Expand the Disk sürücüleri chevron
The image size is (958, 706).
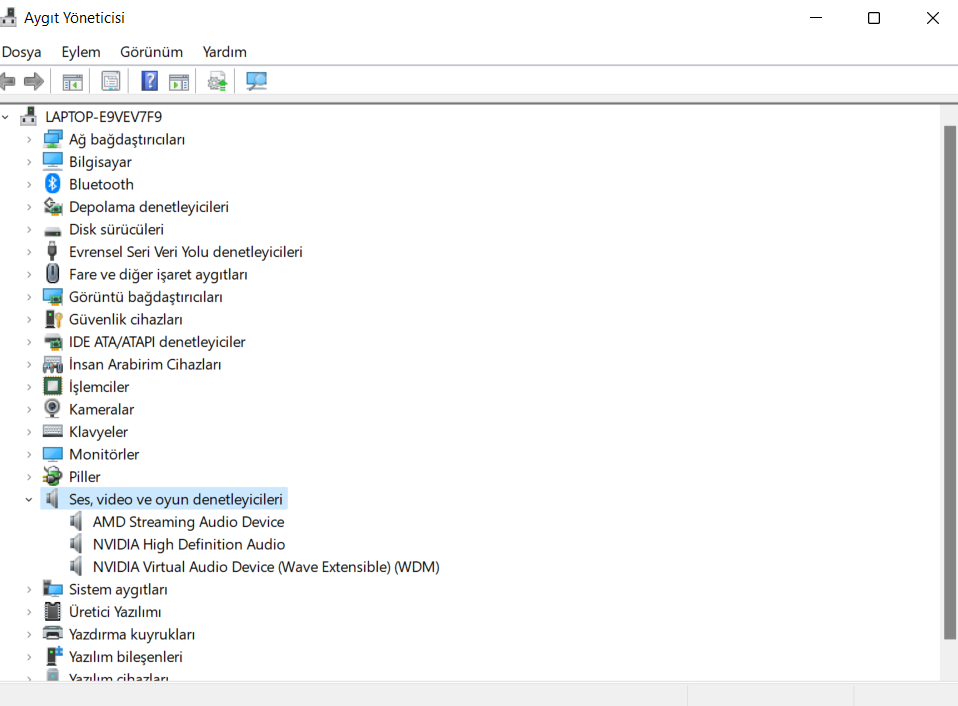(29, 229)
